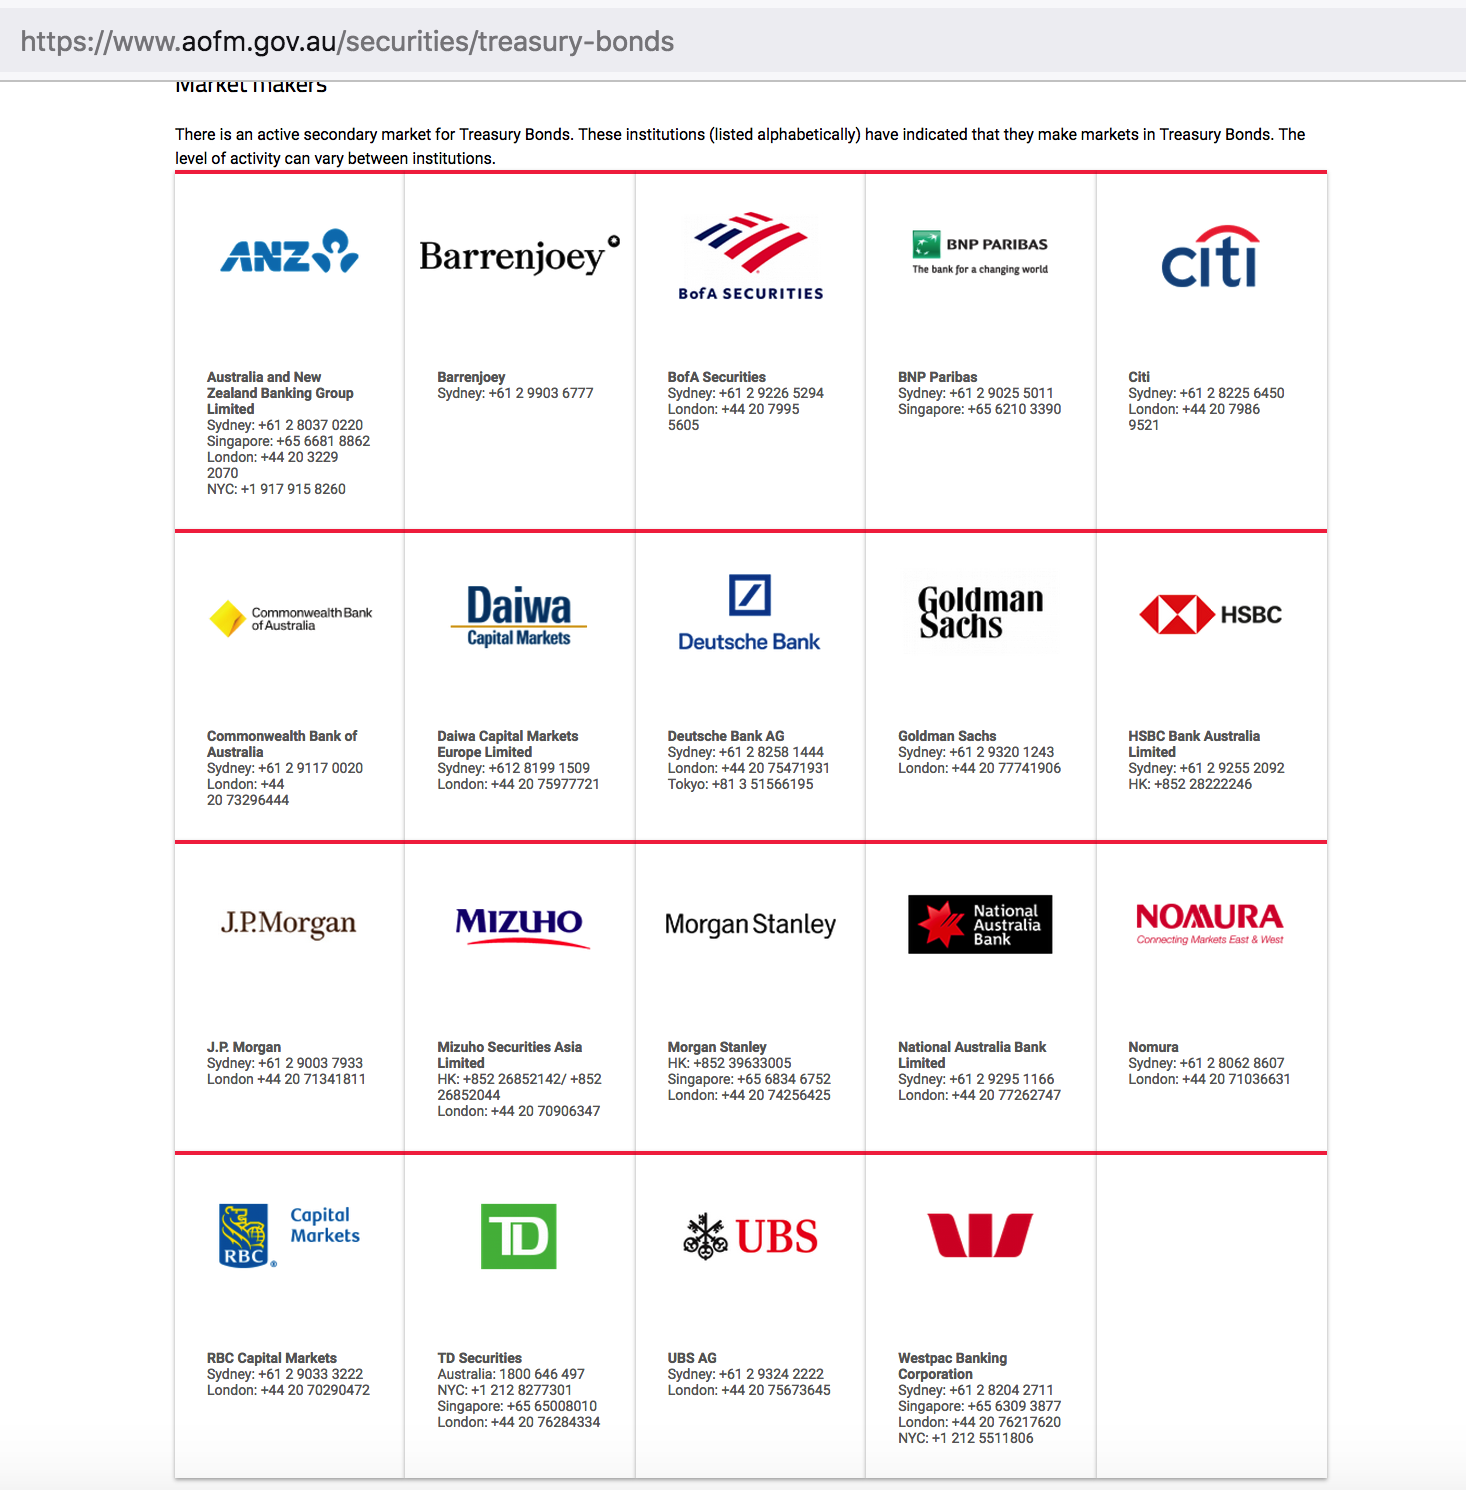Screen dimensions: 1466x1490
Task: Click the RBC Capital Markets logo
Action: tap(289, 1236)
